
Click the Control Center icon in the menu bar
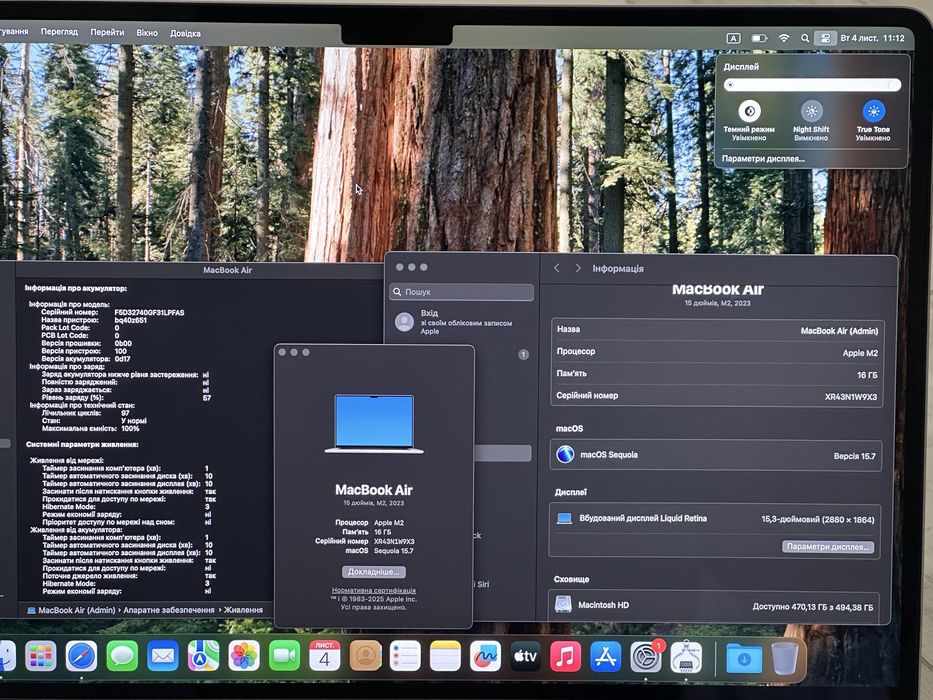pos(825,38)
